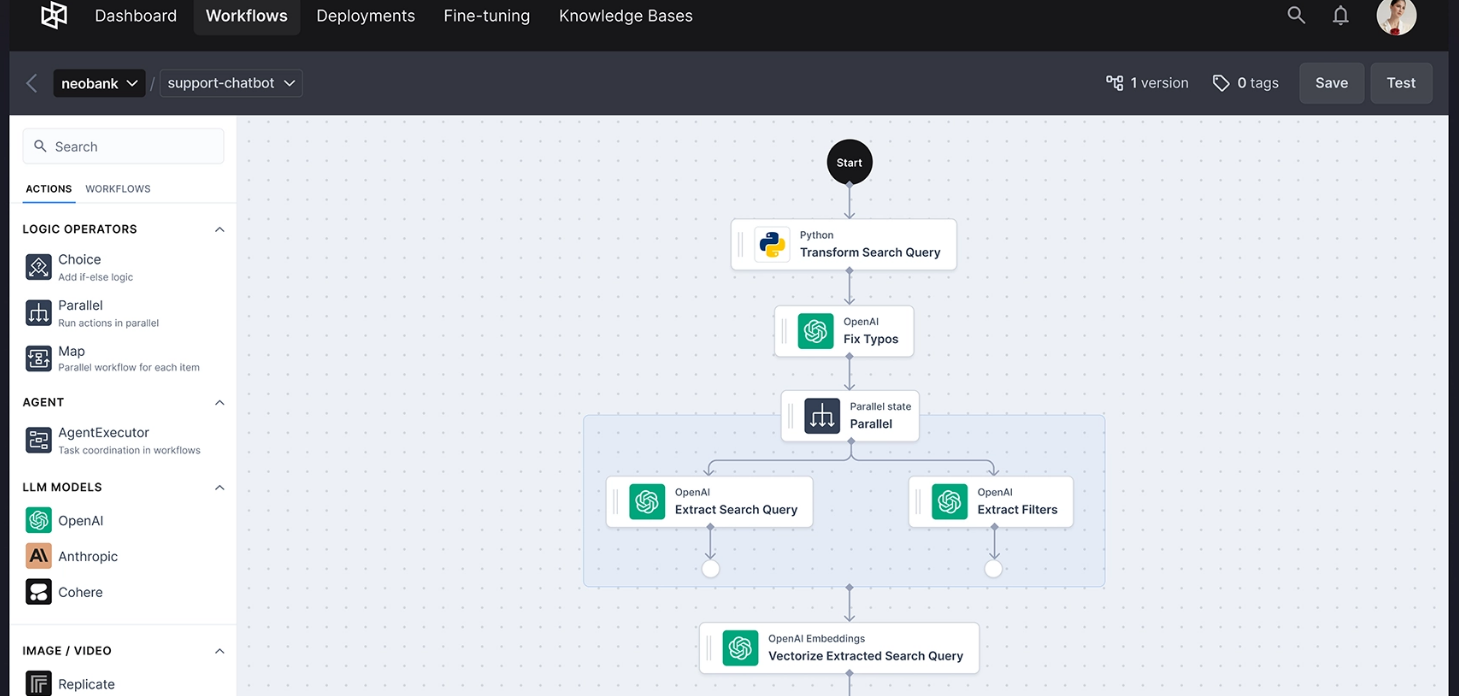The height and width of the screenshot is (696, 1459).
Task: Open notifications bell
Action: click(1341, 15)
